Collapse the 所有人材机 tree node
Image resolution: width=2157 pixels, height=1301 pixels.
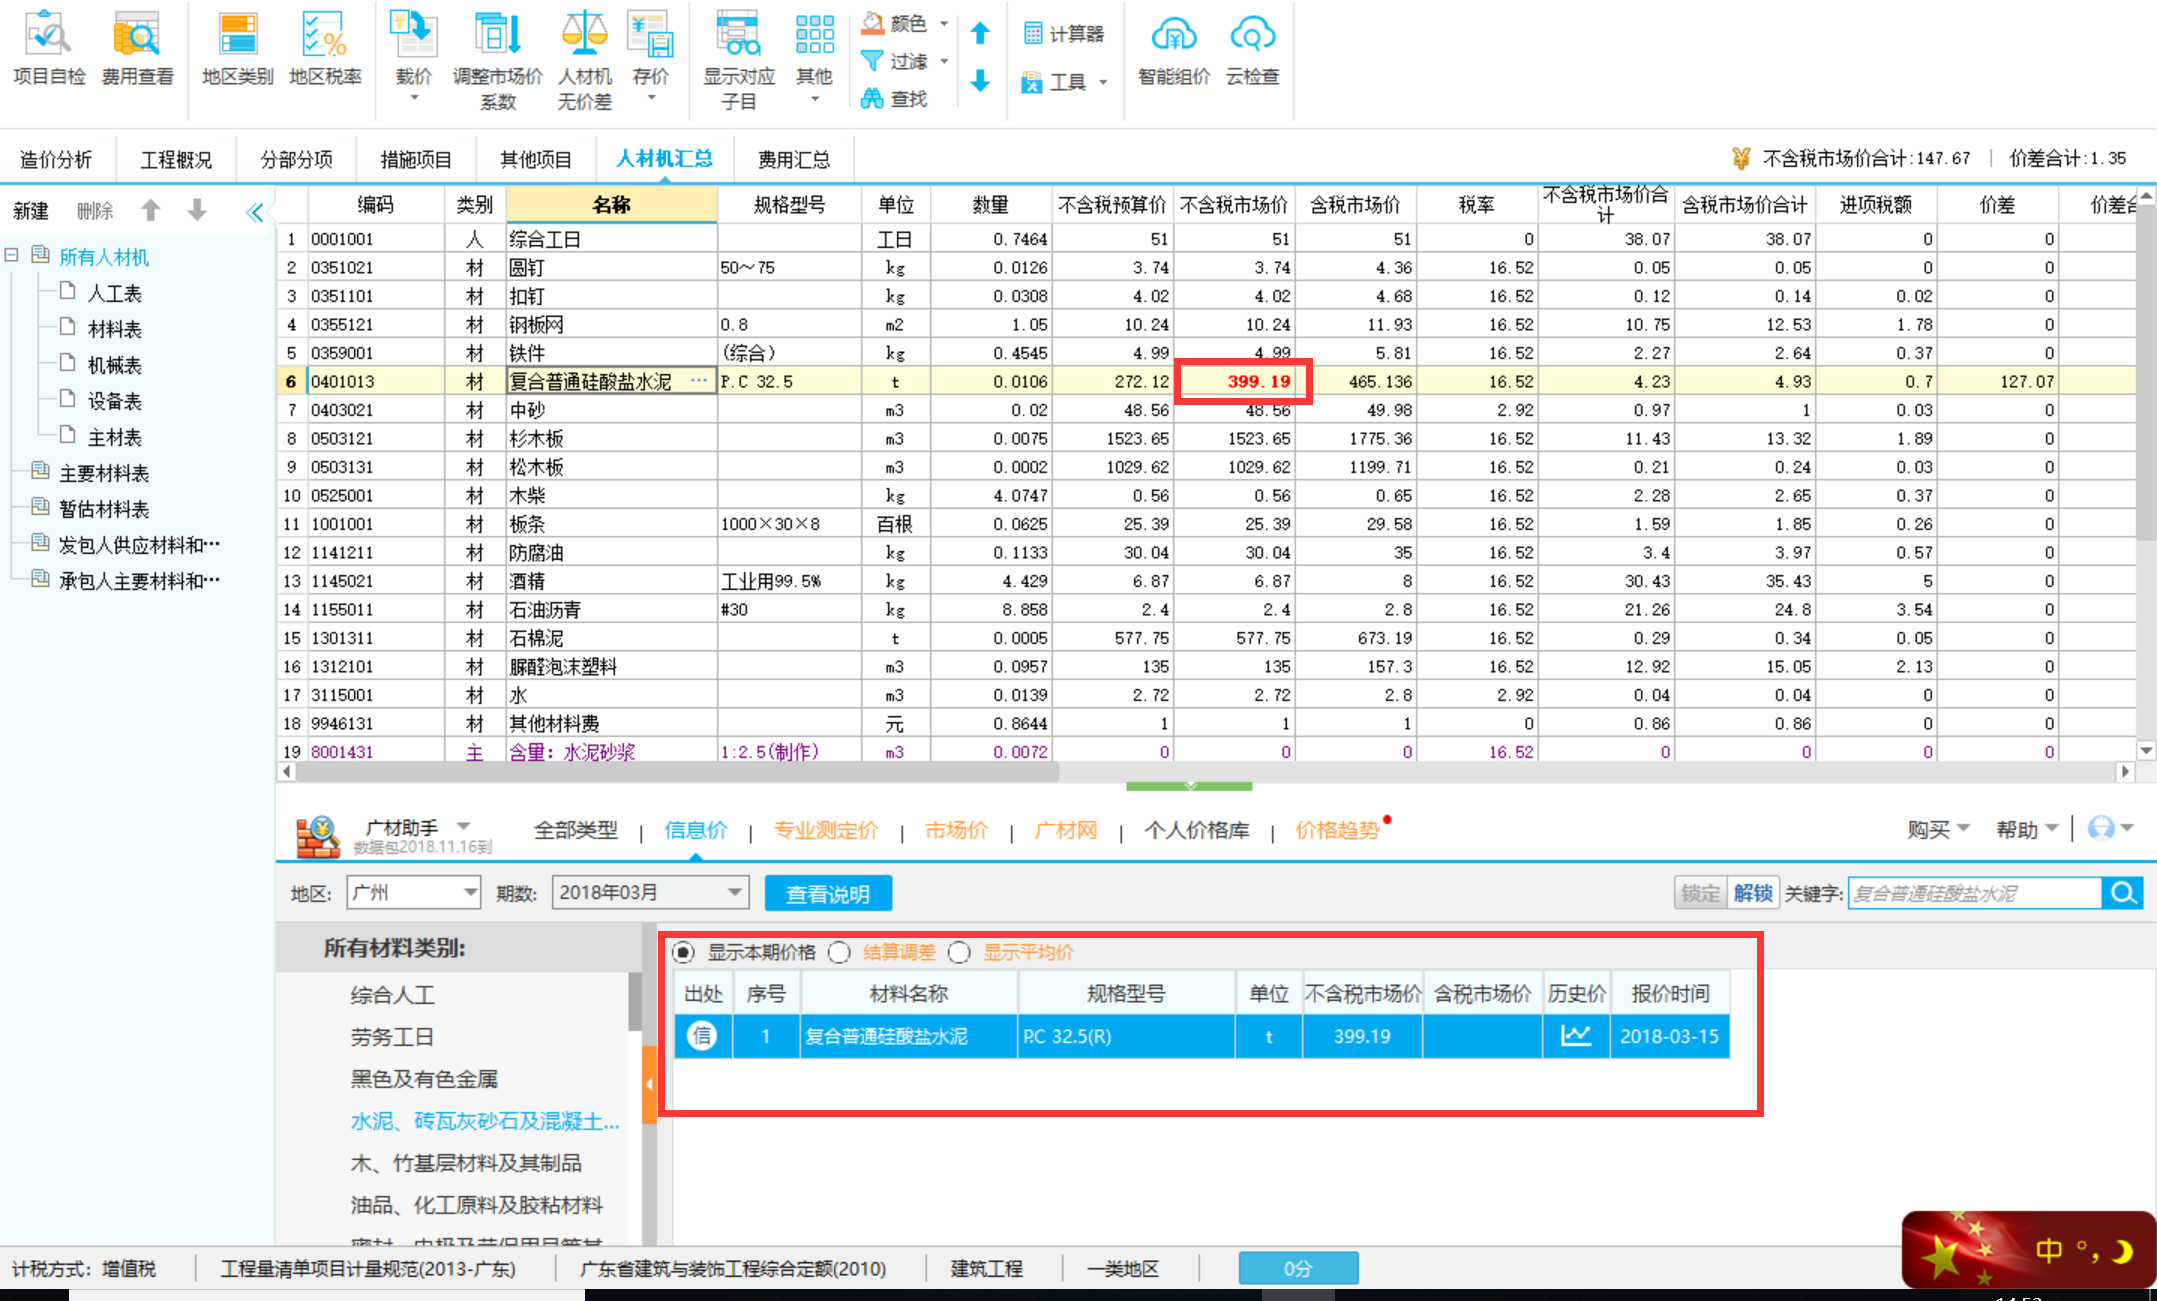[12, 255]
